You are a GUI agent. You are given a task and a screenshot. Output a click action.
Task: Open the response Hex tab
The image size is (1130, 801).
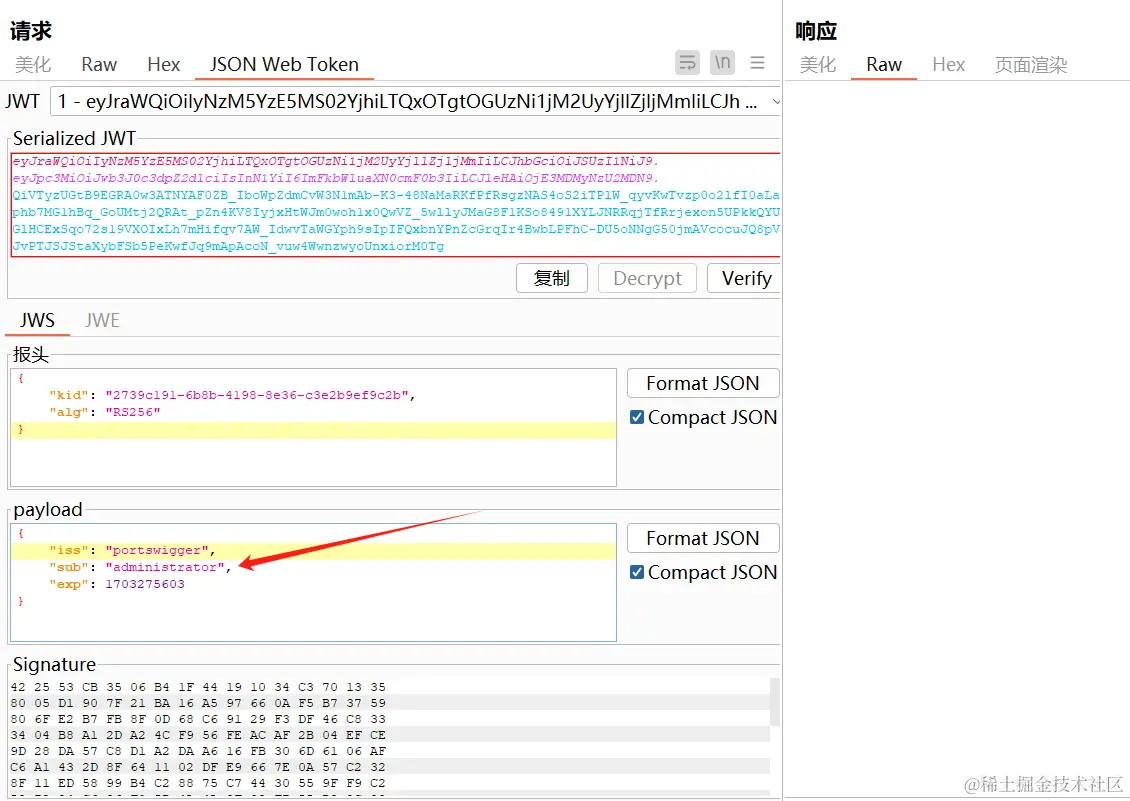(948, 65)
